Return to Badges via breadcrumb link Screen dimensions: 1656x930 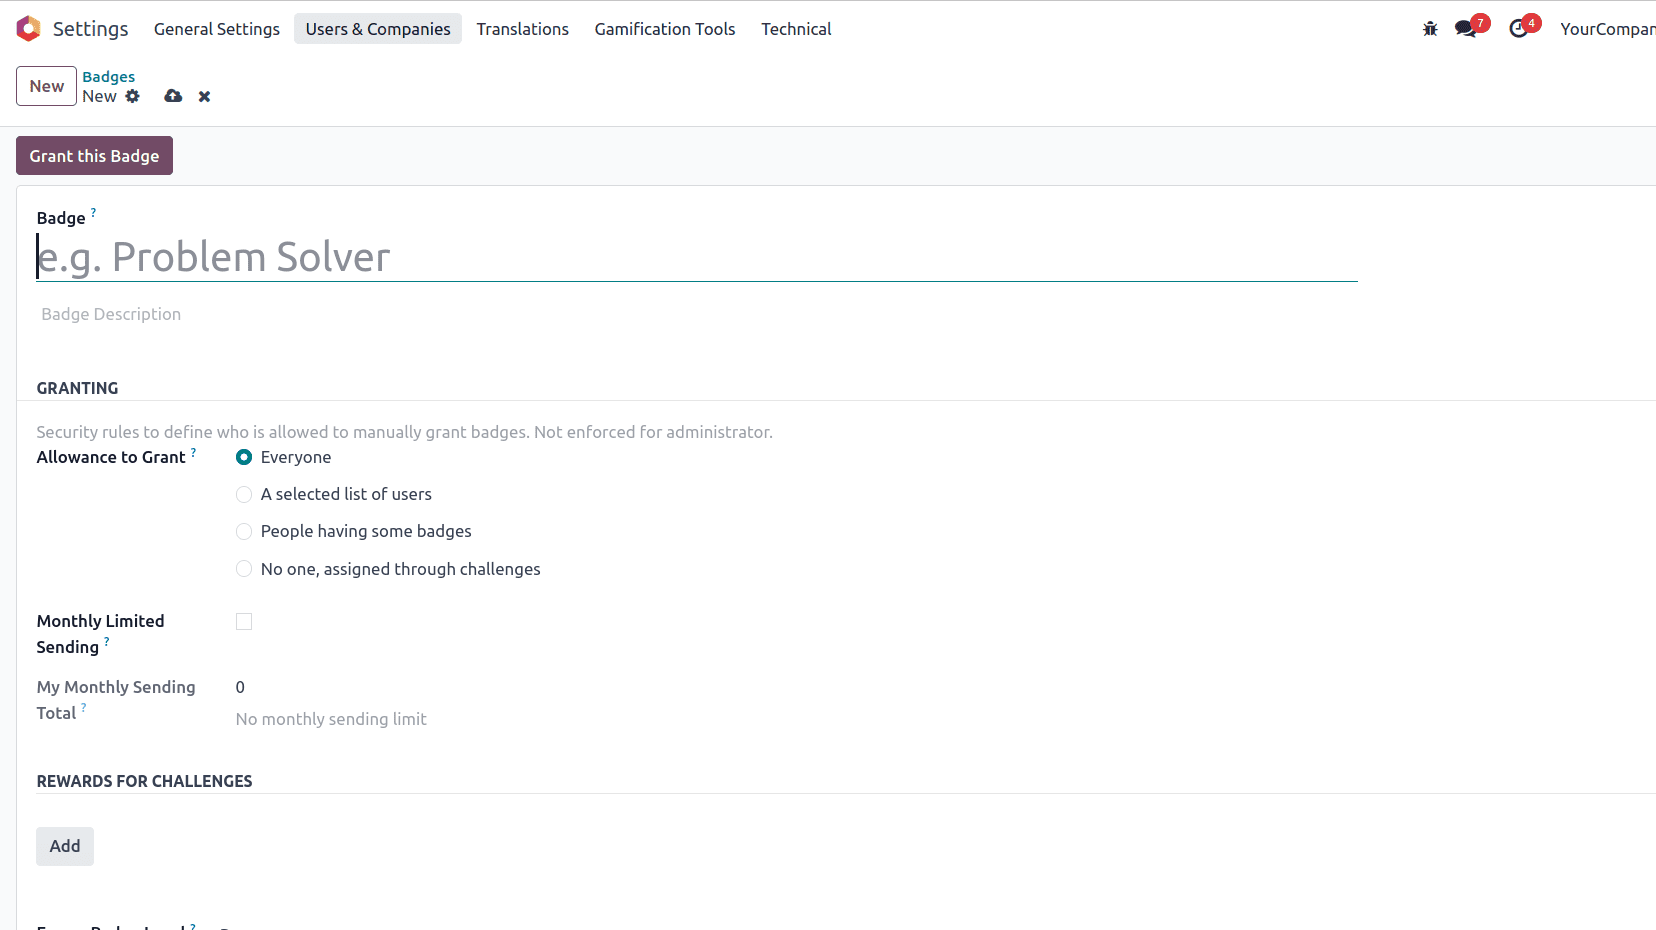click(x=108, y=76)
